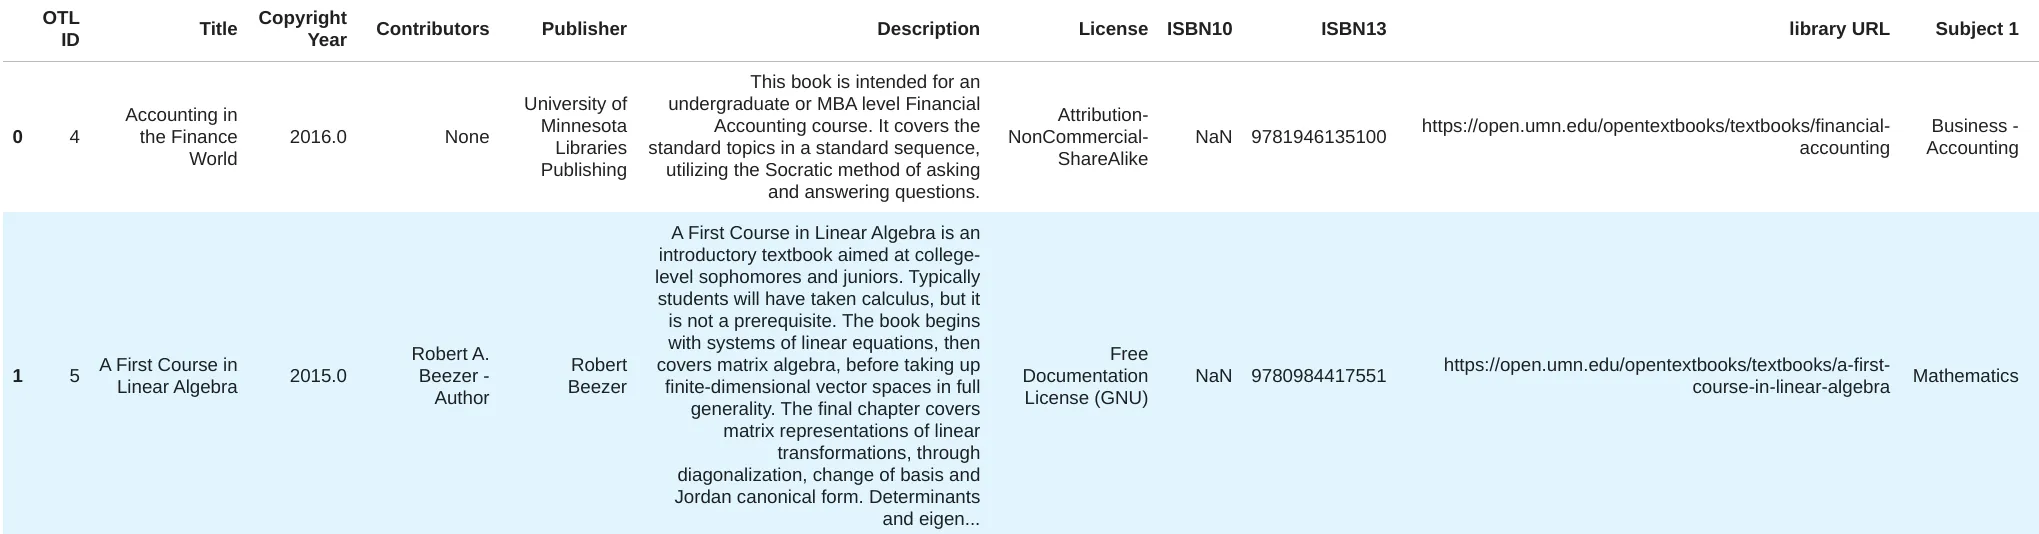Click the Subject 1 column header
The width and height of the screenshot is (2039, 534).
click(x=1976, y=29)
